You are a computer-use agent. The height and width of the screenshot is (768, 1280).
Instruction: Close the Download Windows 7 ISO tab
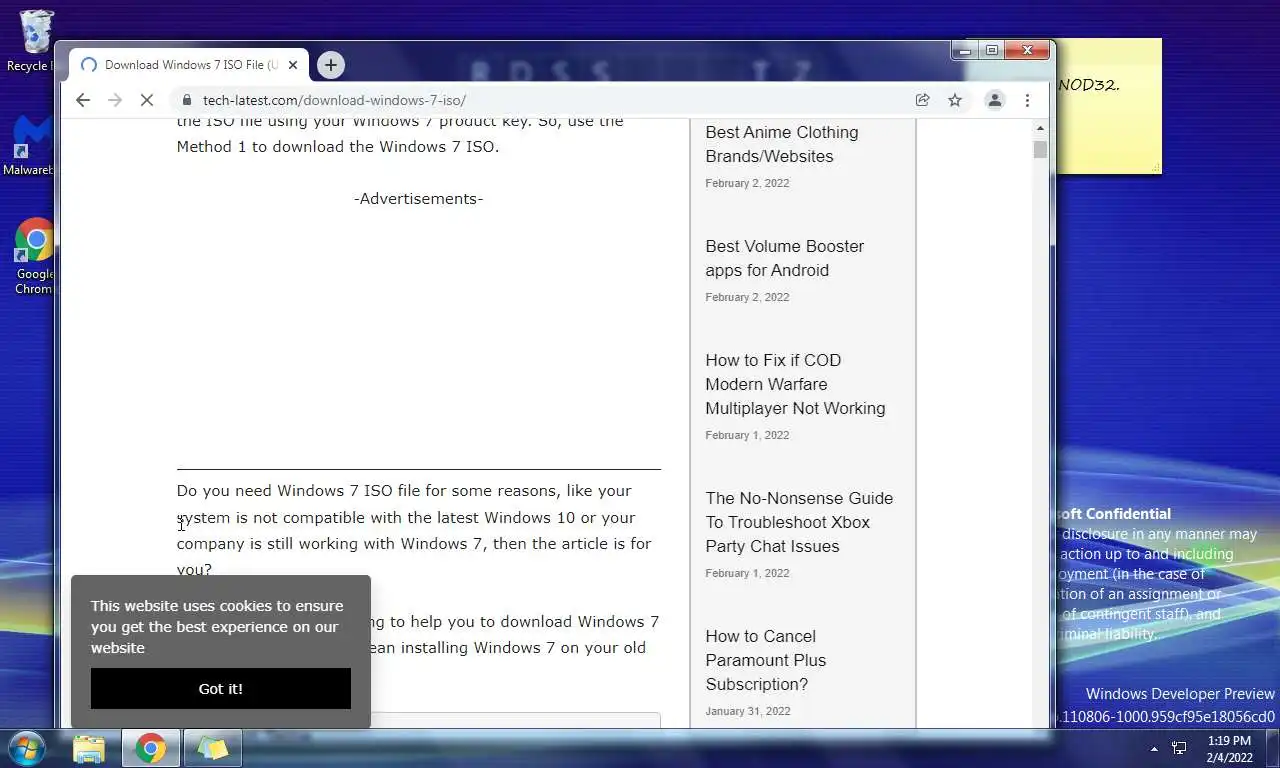click(x=293, y=65)
